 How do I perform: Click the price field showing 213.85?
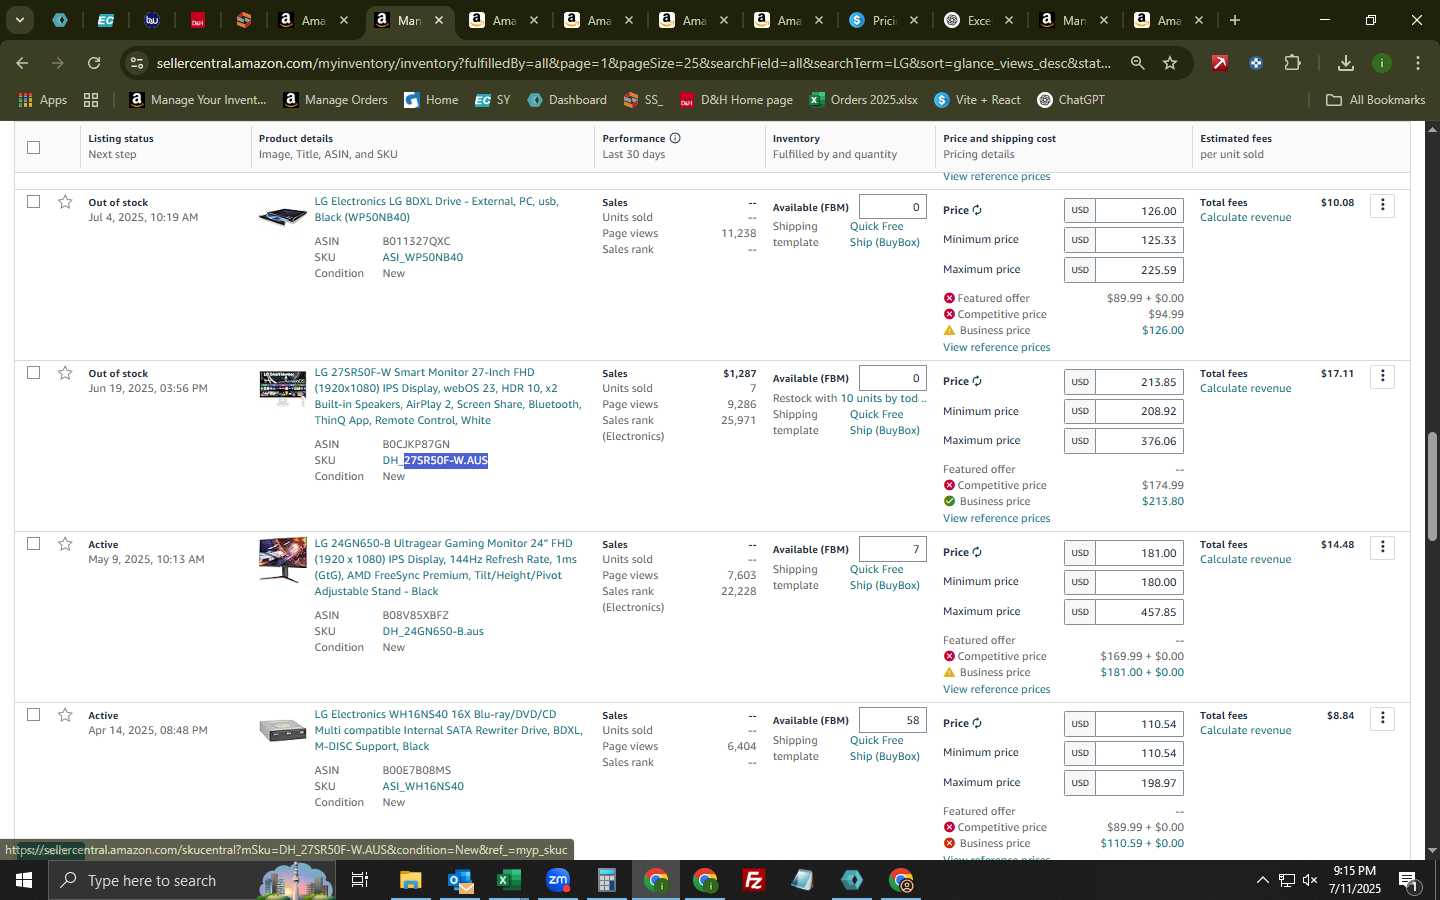click(x=1140, y=382)
